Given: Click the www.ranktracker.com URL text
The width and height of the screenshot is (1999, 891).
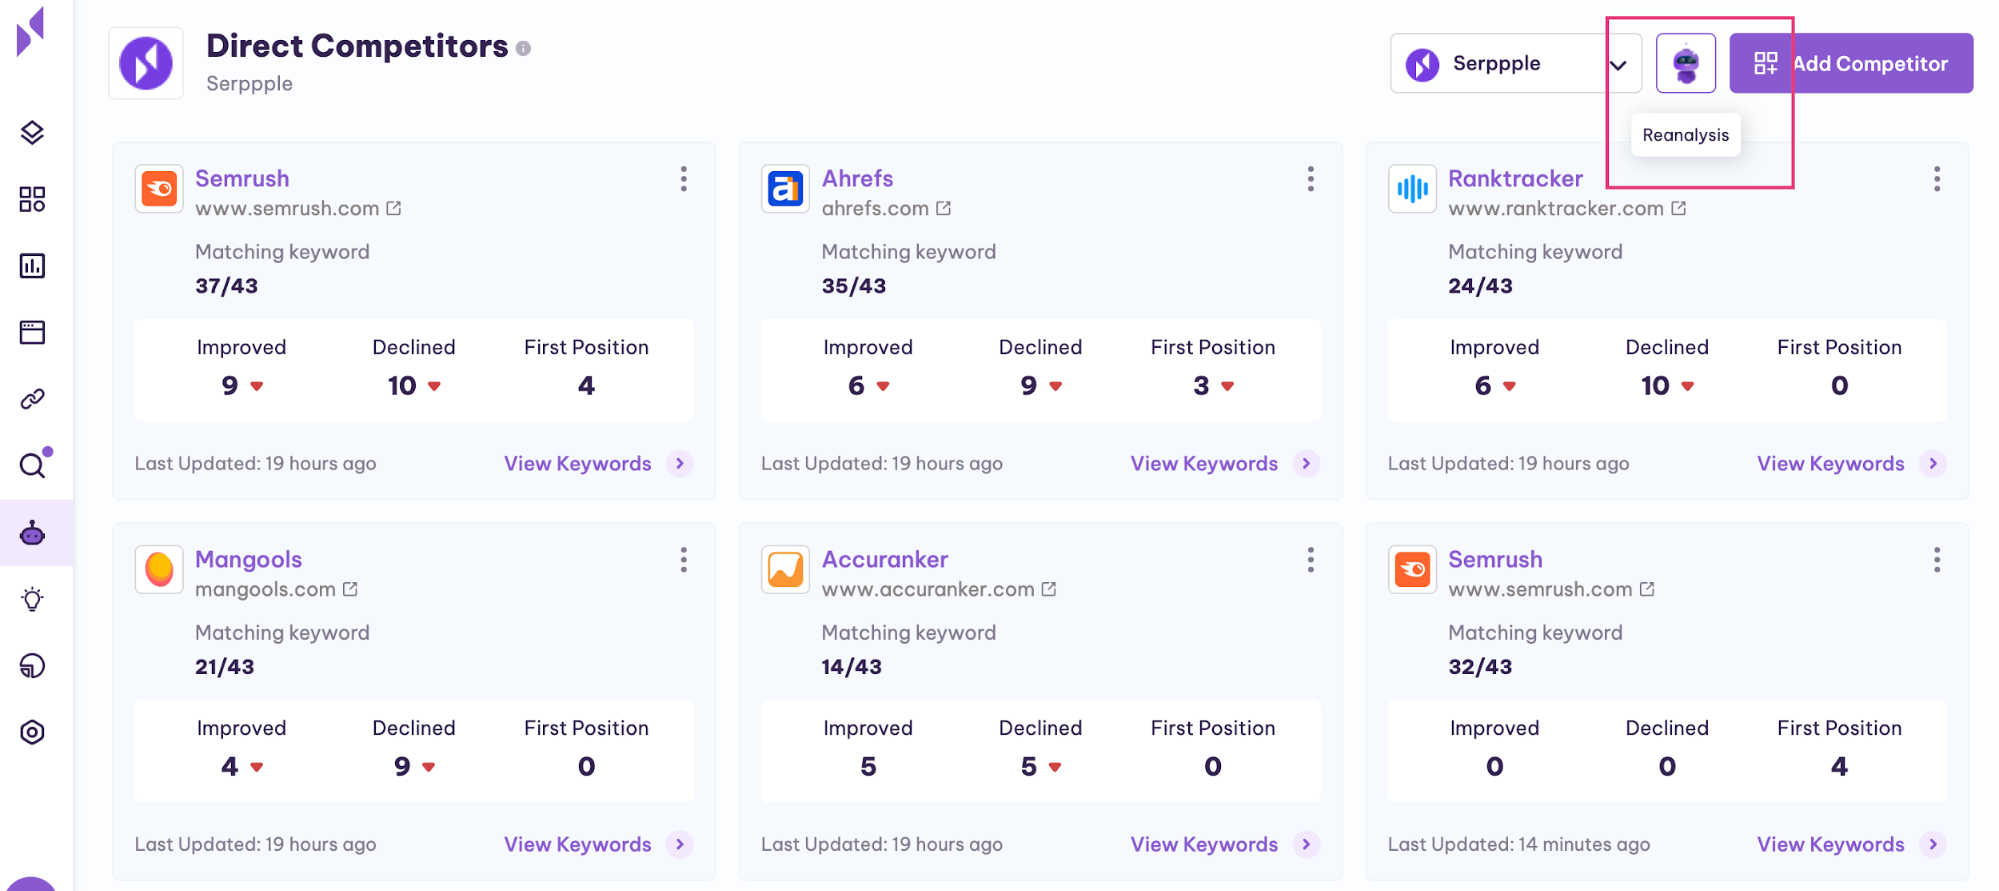Looking at the screenshot, I should tap(1556, 208).
